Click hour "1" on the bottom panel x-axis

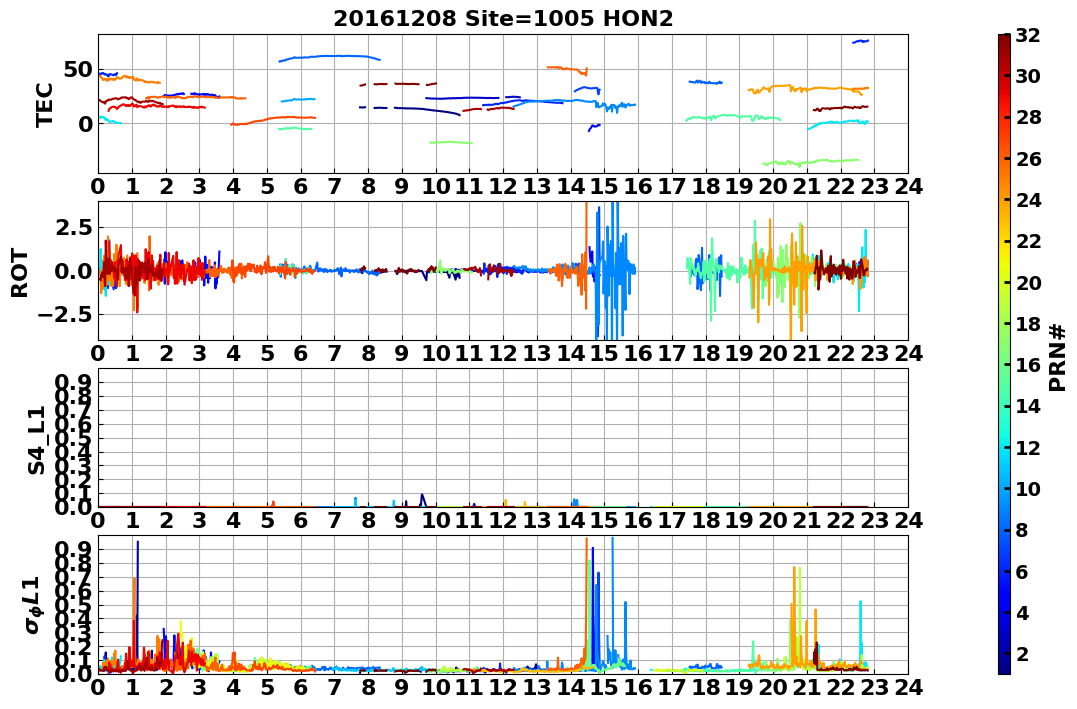(132, 687)
